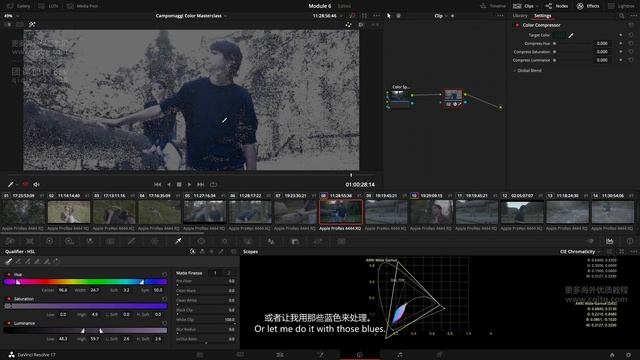Screen dimensions: 640x360
Task: Toggle the highlight wand icon above viewer
Action: click(x=32, y=24)
